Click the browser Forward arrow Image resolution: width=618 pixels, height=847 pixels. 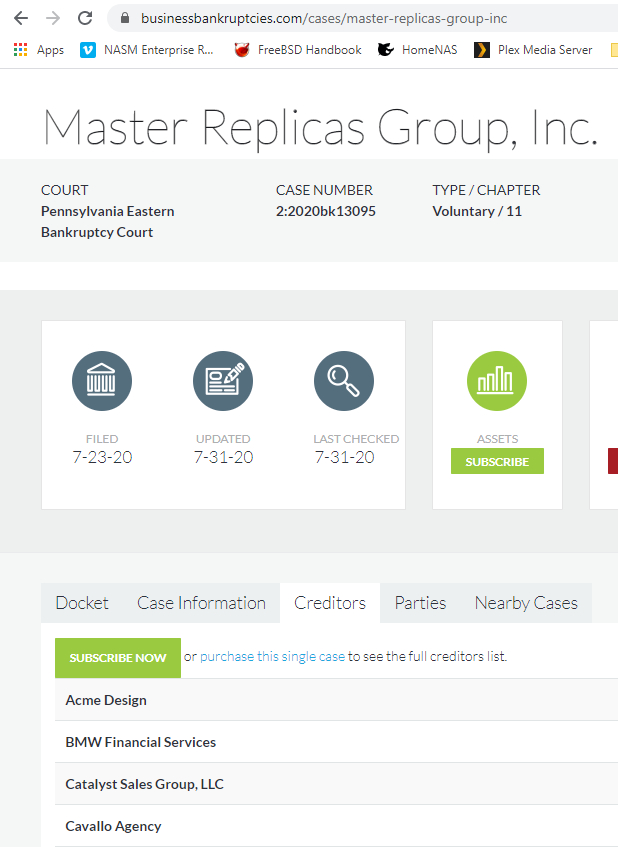tap(53, 18)
